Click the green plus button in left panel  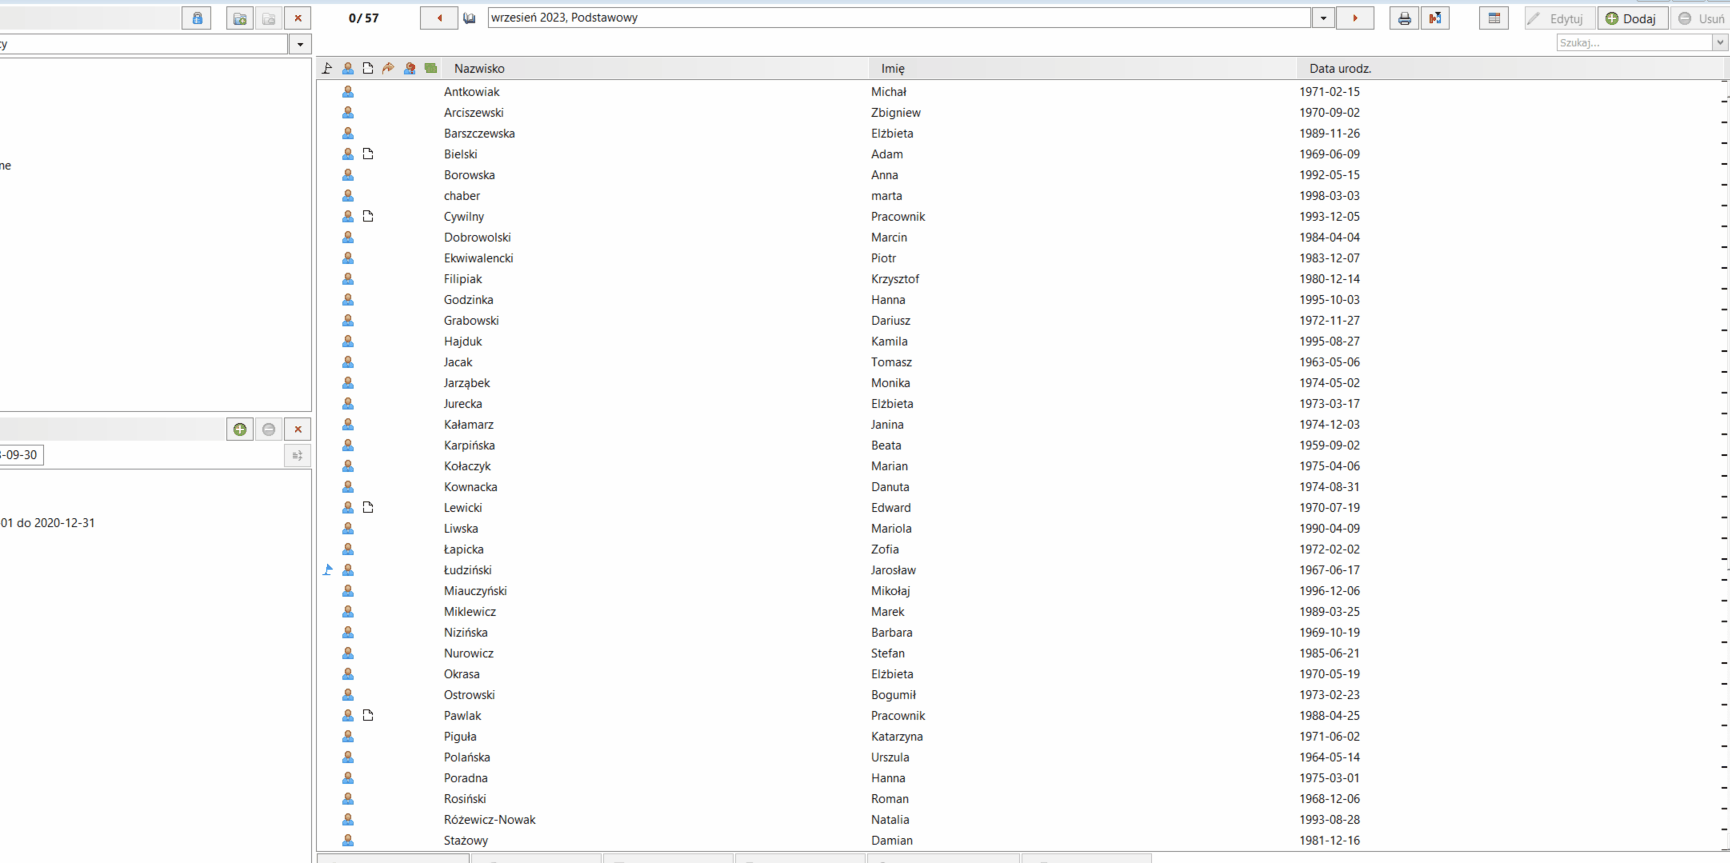(240, 429)
